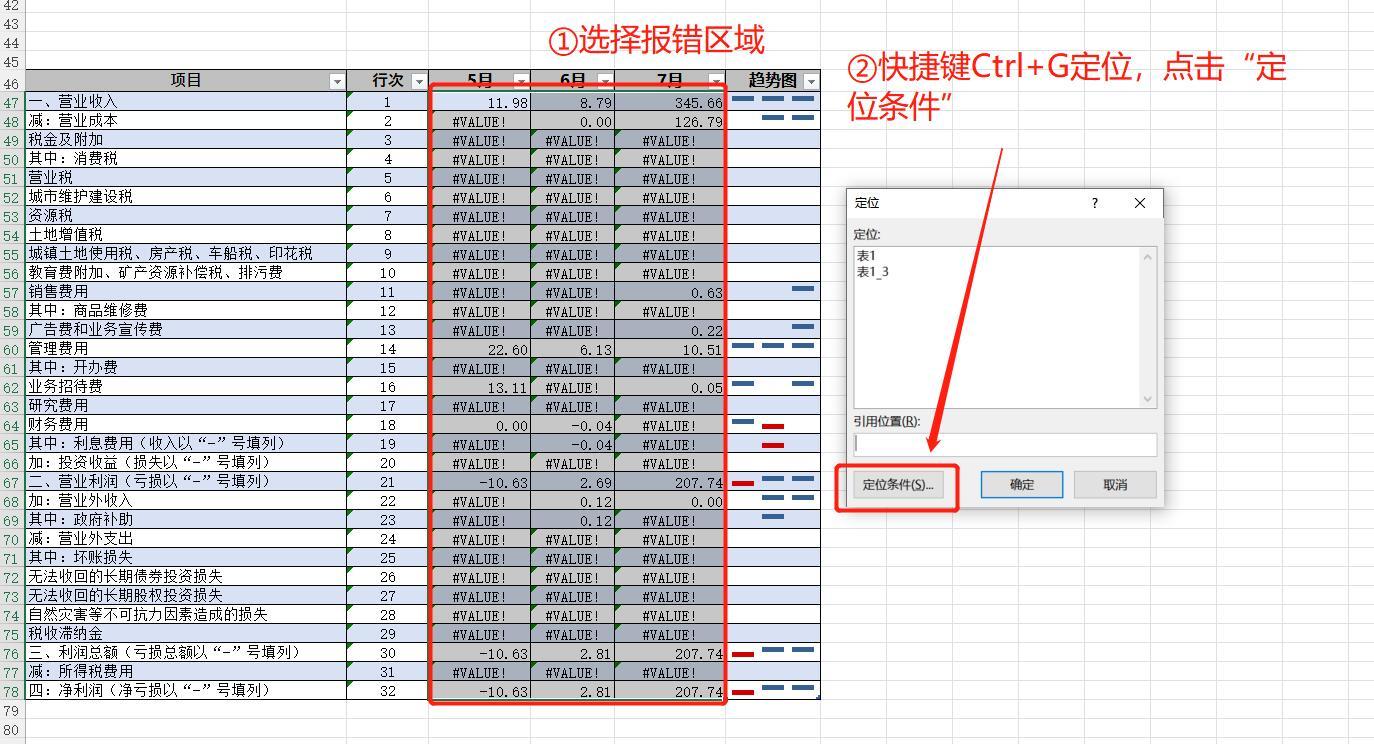This screenshot has width=1374, height=744.
Task: Click 行次 value 21 in 营业利润 row
Action: (388, 481)
